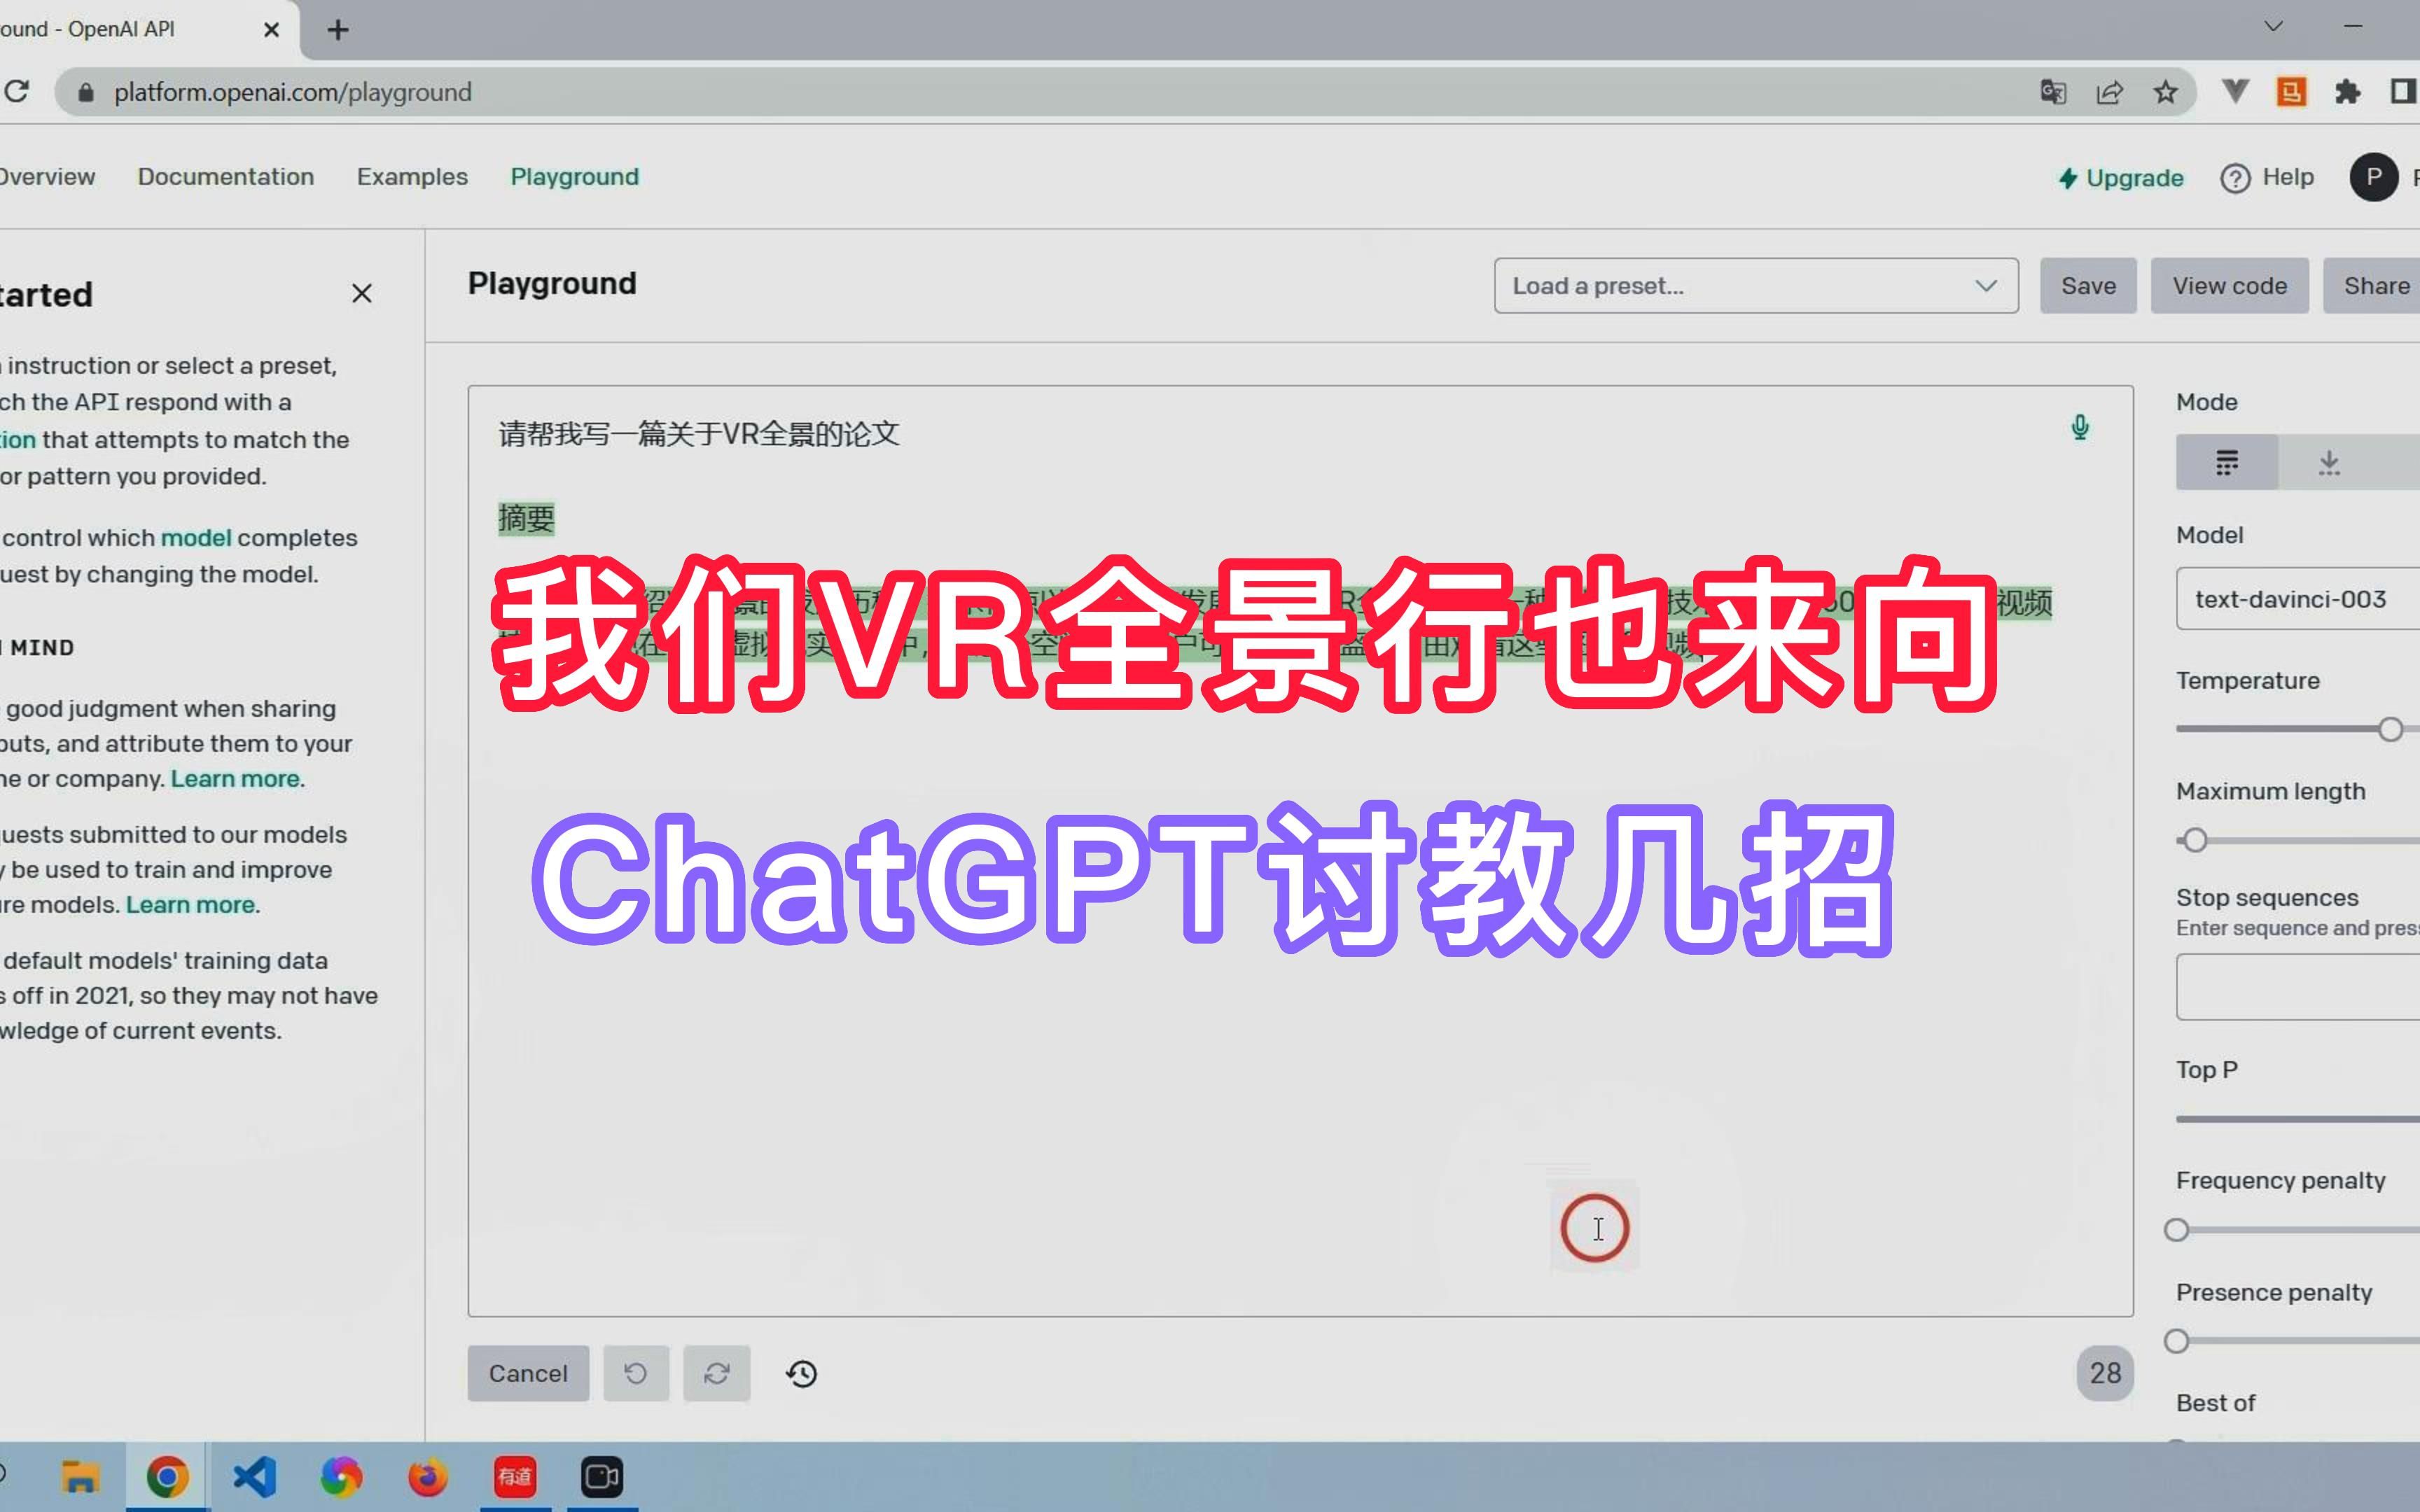Click the undo last icon button
Image resolution: width=2420 pixels, height=1512 pixels.
click(636, 1373)
